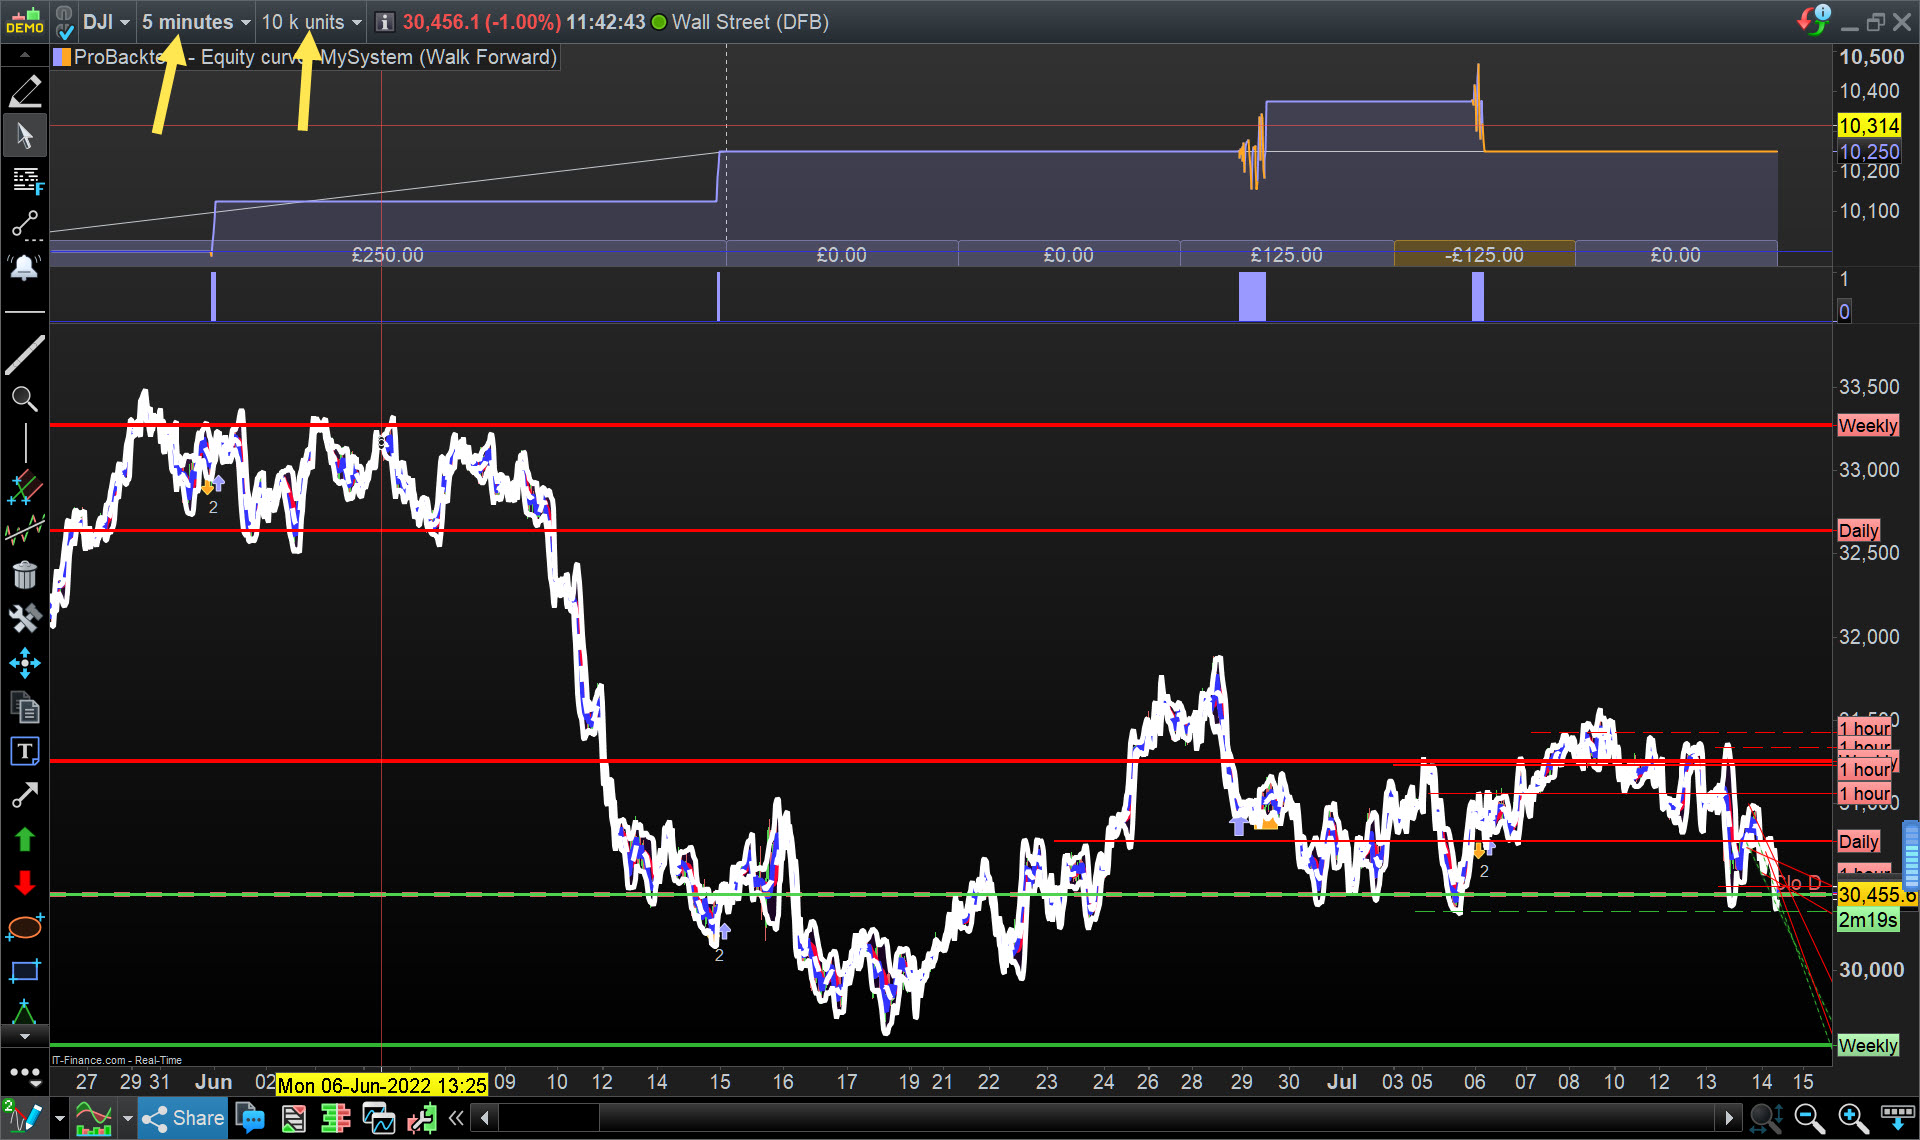Image resolution: width=1920 pixels, height=1140 pixels.
Task: Open the wrench settings tool
Action: pyautogui.click(x=24, y=619)
